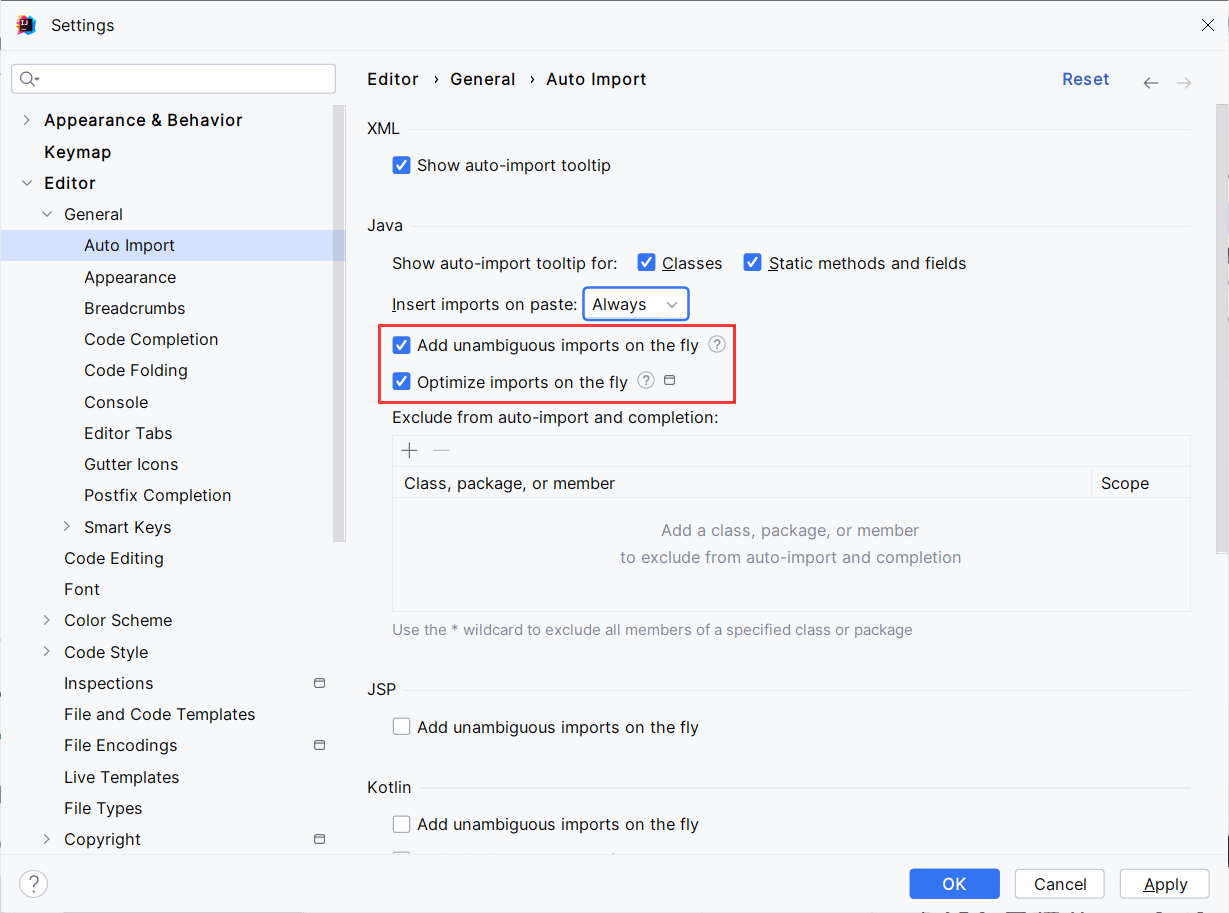Screen dimensions: 1229x913
Task: Select Auto Import settings page
Action: click(129, 245)
